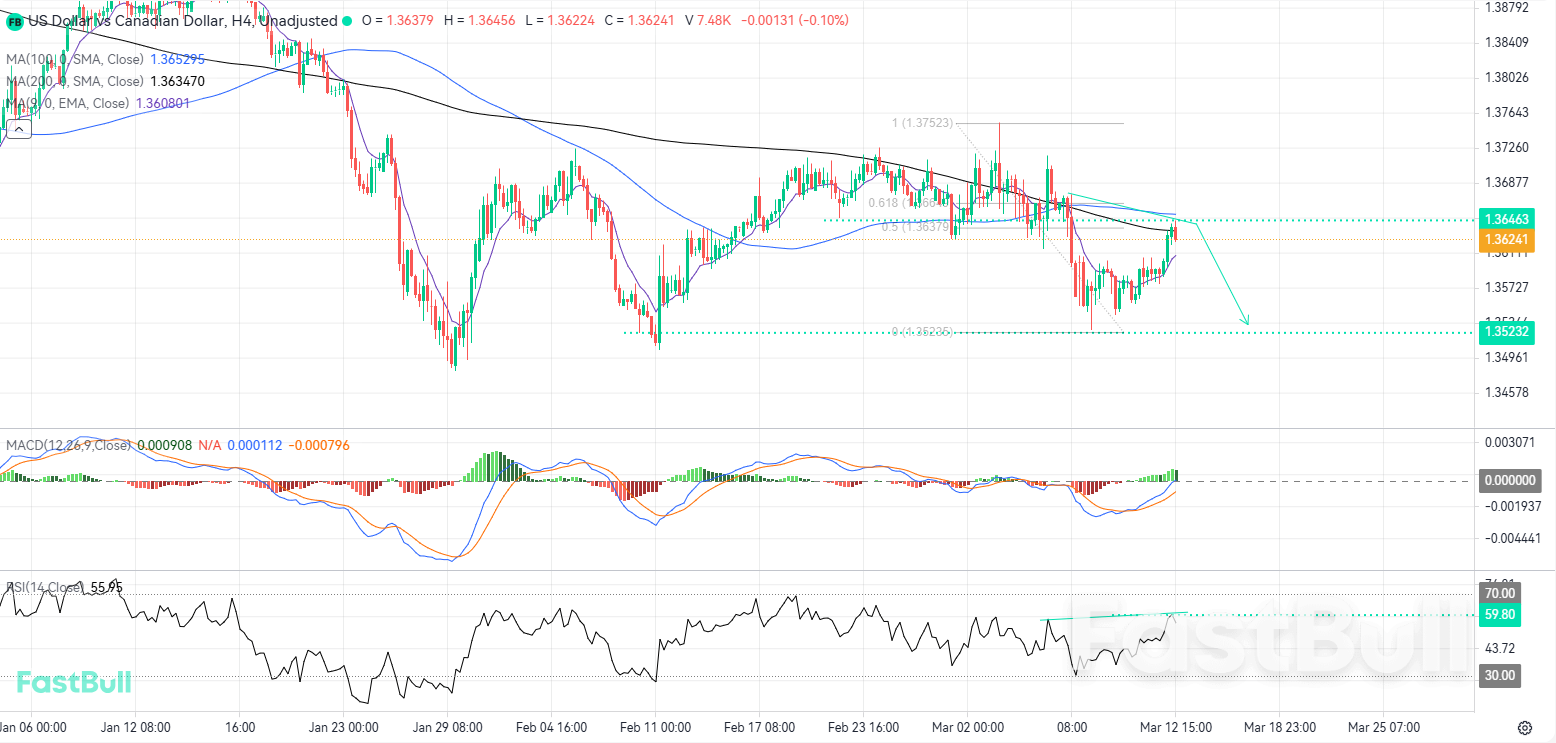The image size is (1556, 743).
Task: Click the orange 1.36241 current price tag
Action: (x=1508, y=240)
